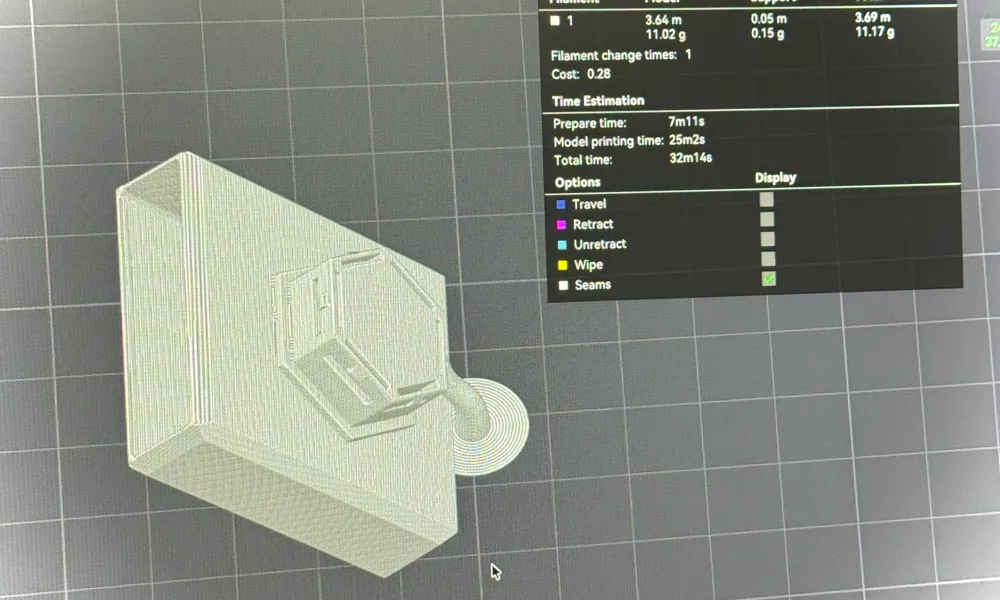Click the yellow Wipe color swatch
The image size is (1000, 600).
click(x=562, y=265)
